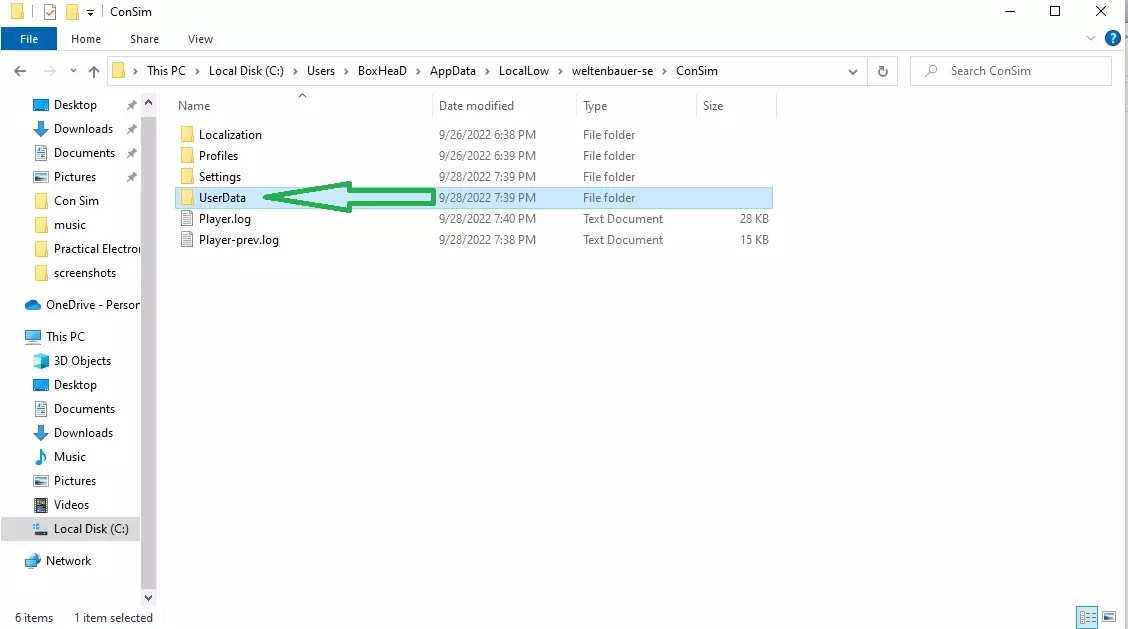This screenshot has width=1128, height=629.
Task: Sort files by Date modified column
Action: point(476,106)
